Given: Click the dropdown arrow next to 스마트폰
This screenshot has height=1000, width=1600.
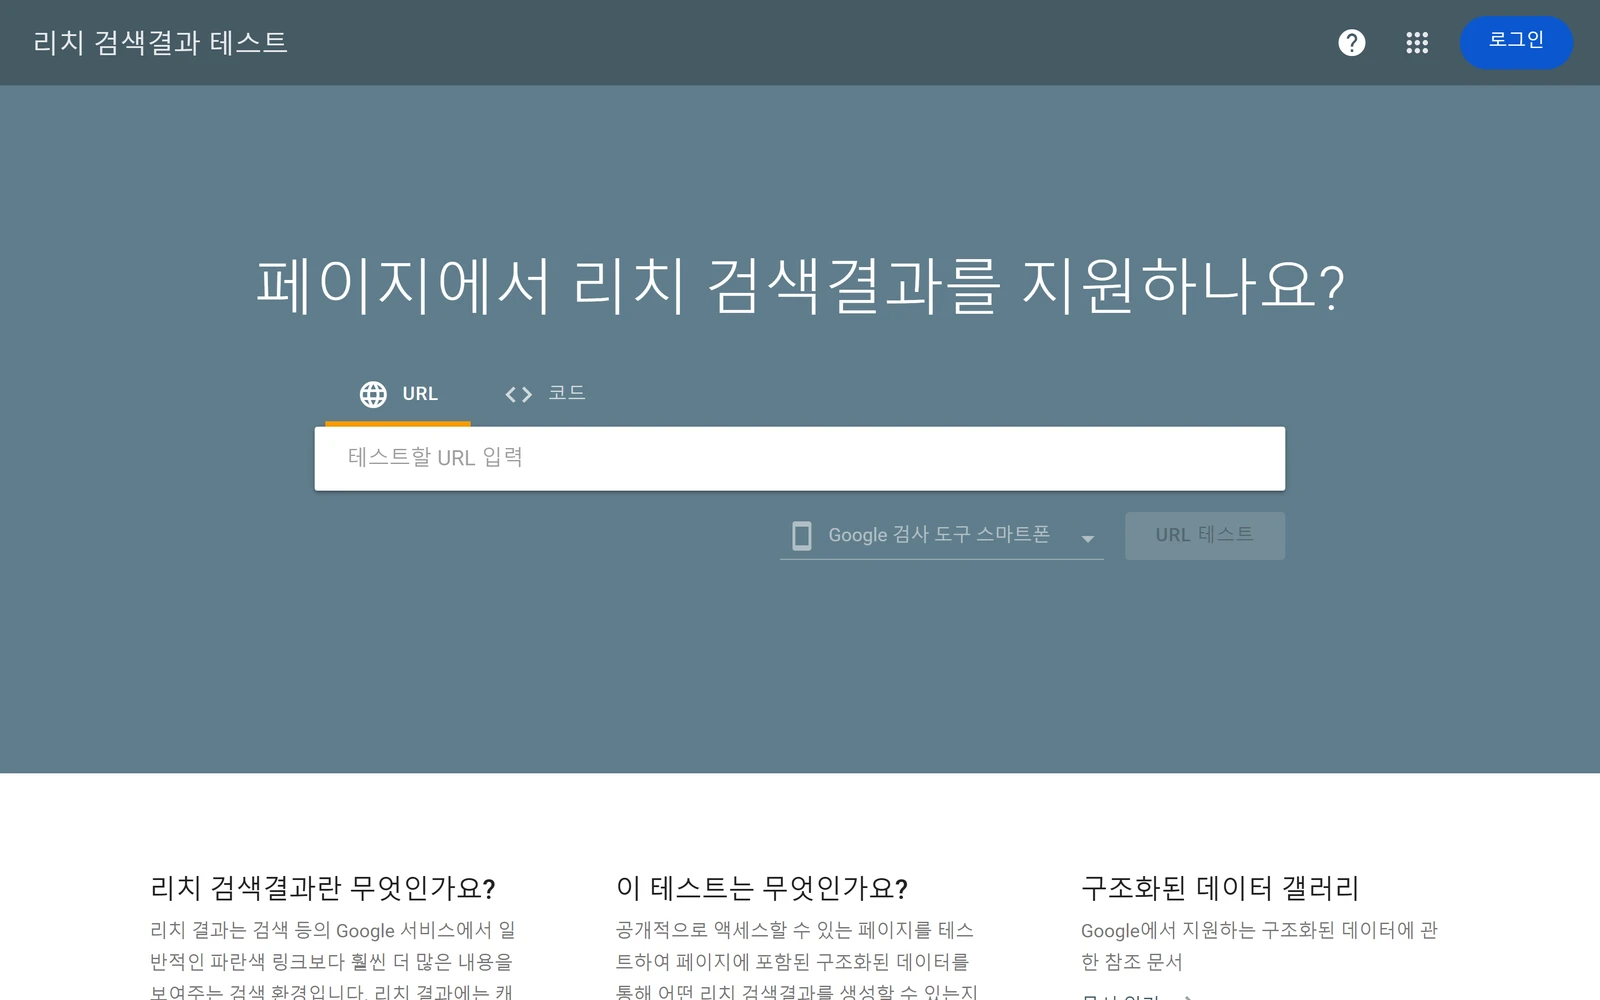Looking at the screenshot, I should pyautogui.click(x=1087, y=539).
